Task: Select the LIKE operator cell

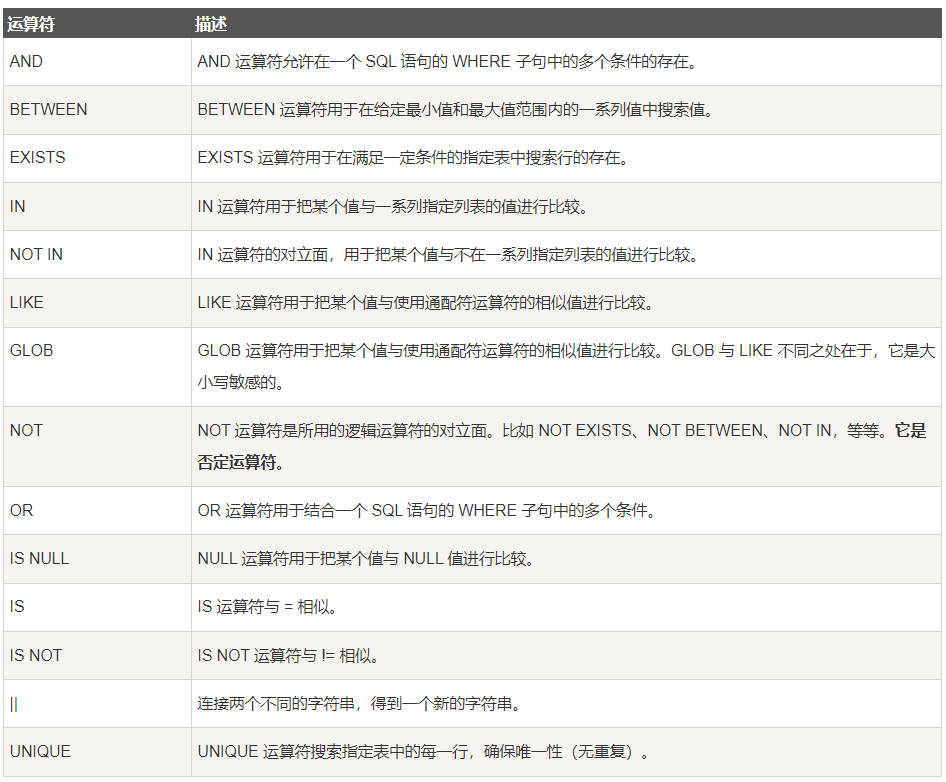Action: pos(97,302)
